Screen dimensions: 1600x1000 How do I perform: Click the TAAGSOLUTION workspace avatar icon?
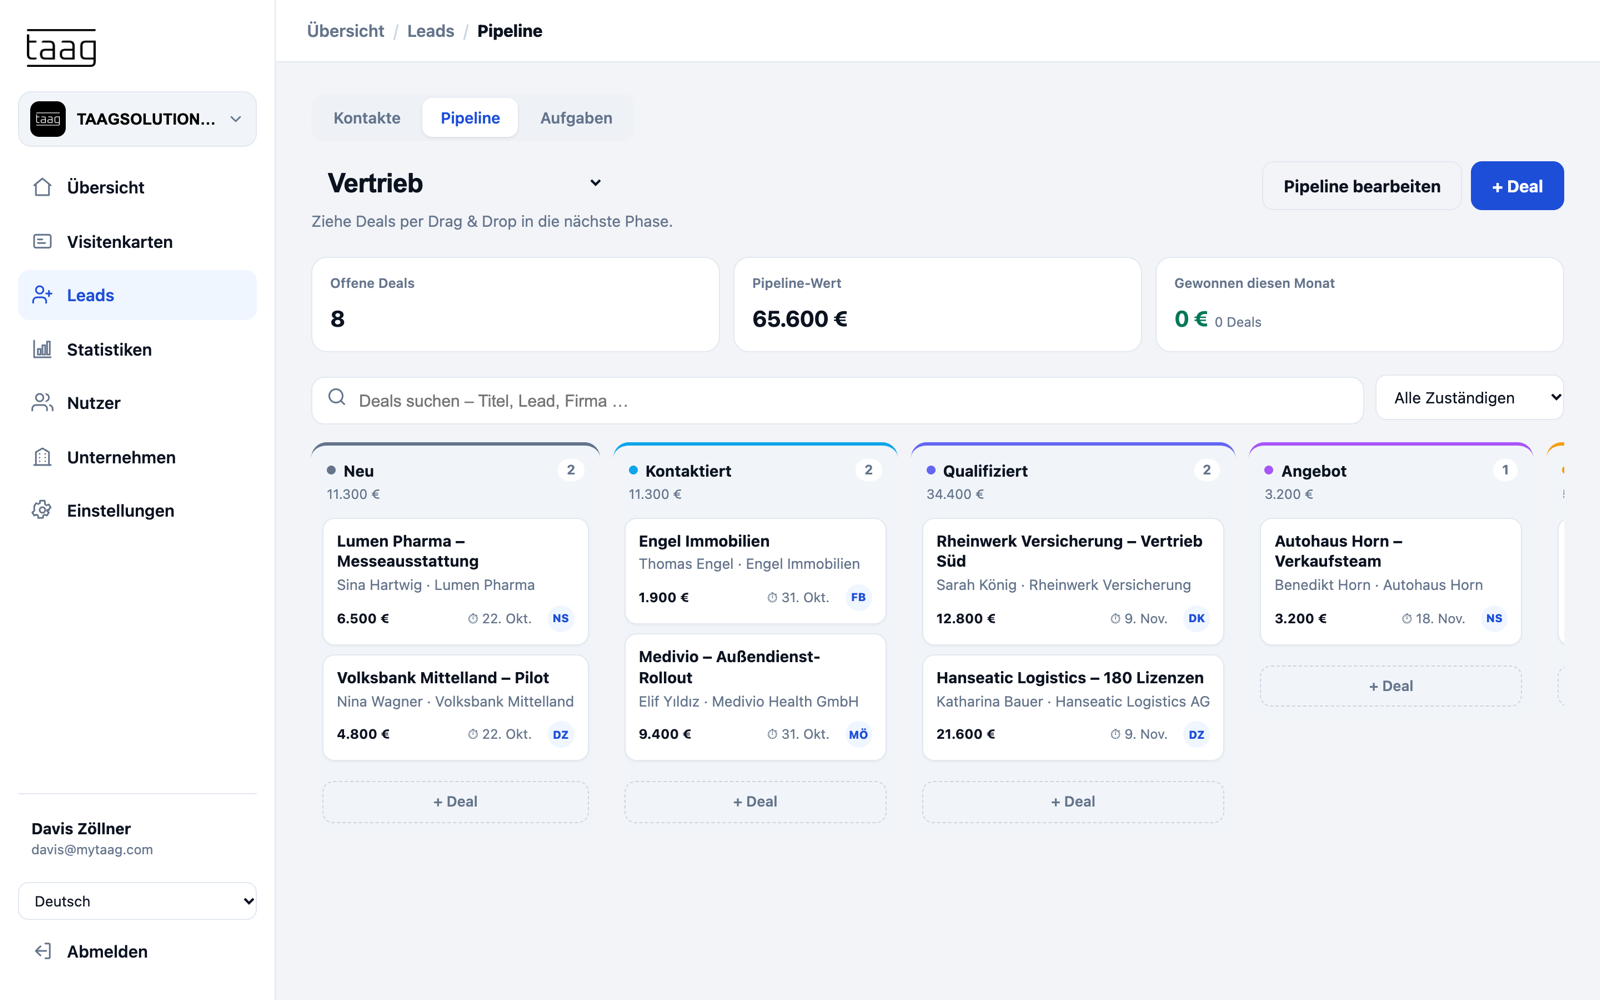click(x=48, y=119)
